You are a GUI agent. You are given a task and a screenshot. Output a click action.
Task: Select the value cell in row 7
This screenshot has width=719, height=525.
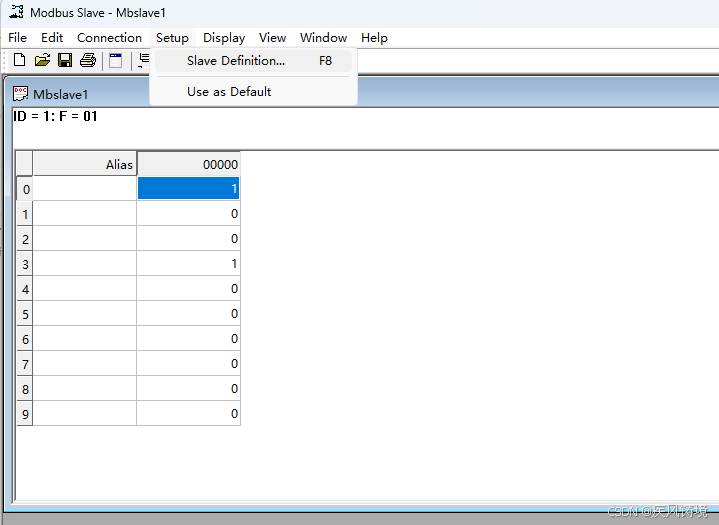coord(188,364)
